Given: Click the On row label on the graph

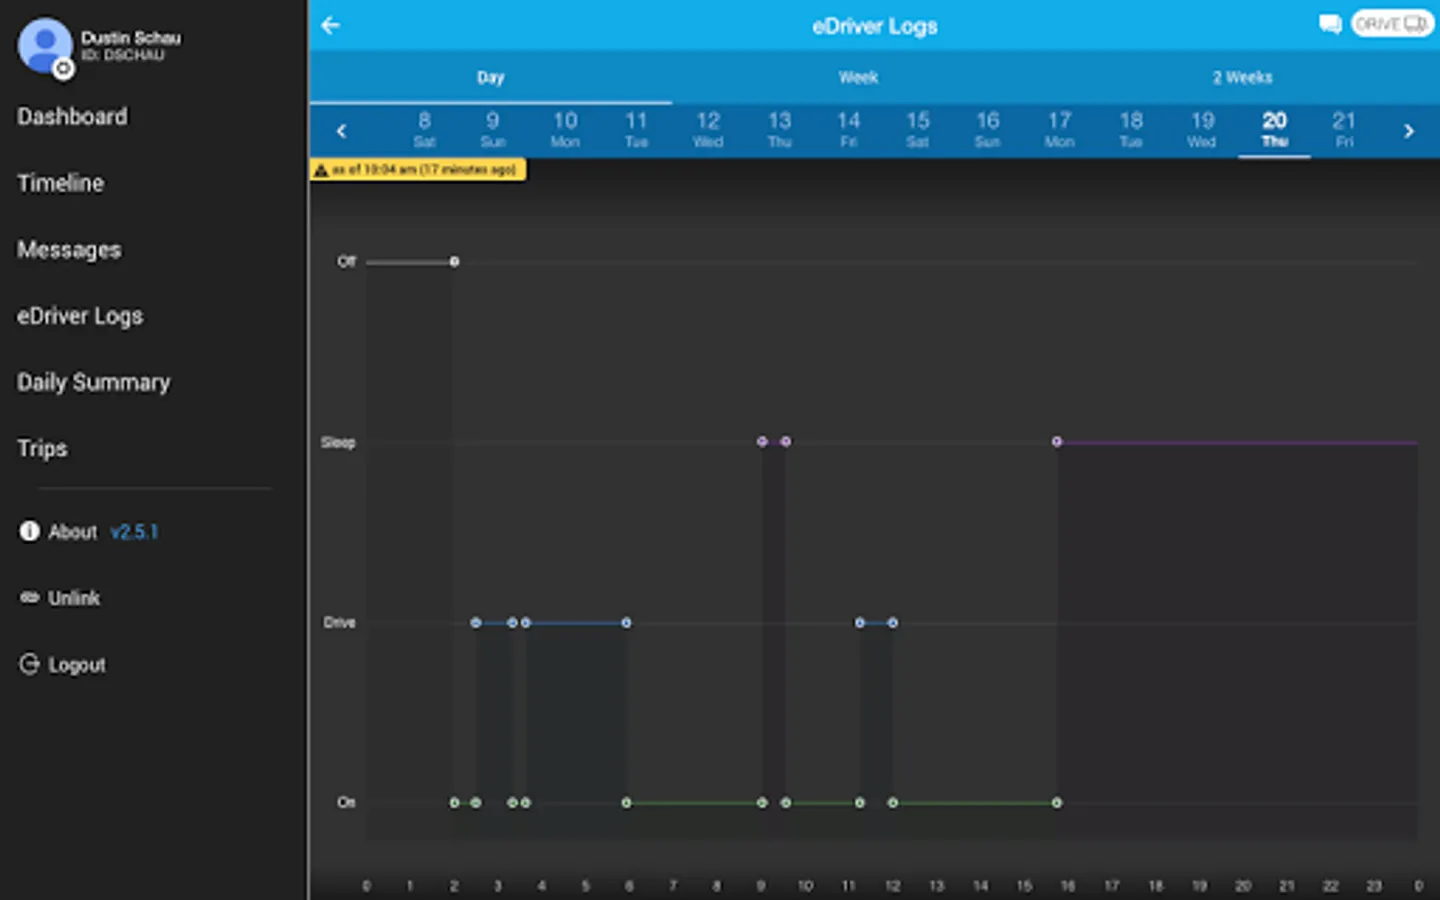Looking at the screenshot, I should tap(346, 803).
